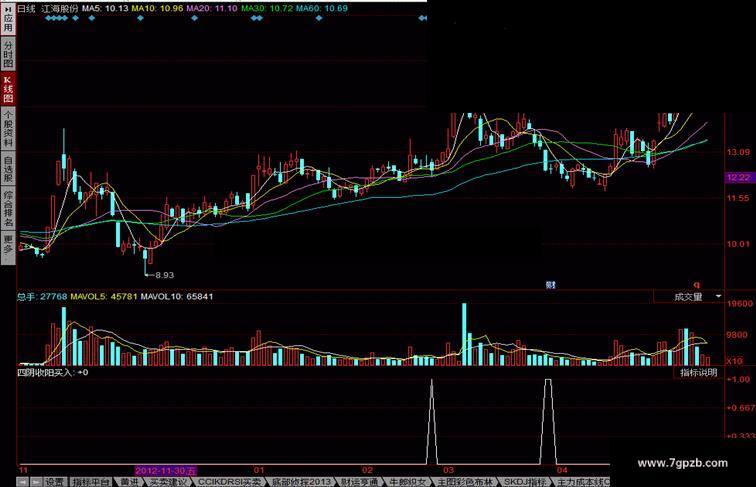Click the 总手: 27768 volume label

[42, 296]
